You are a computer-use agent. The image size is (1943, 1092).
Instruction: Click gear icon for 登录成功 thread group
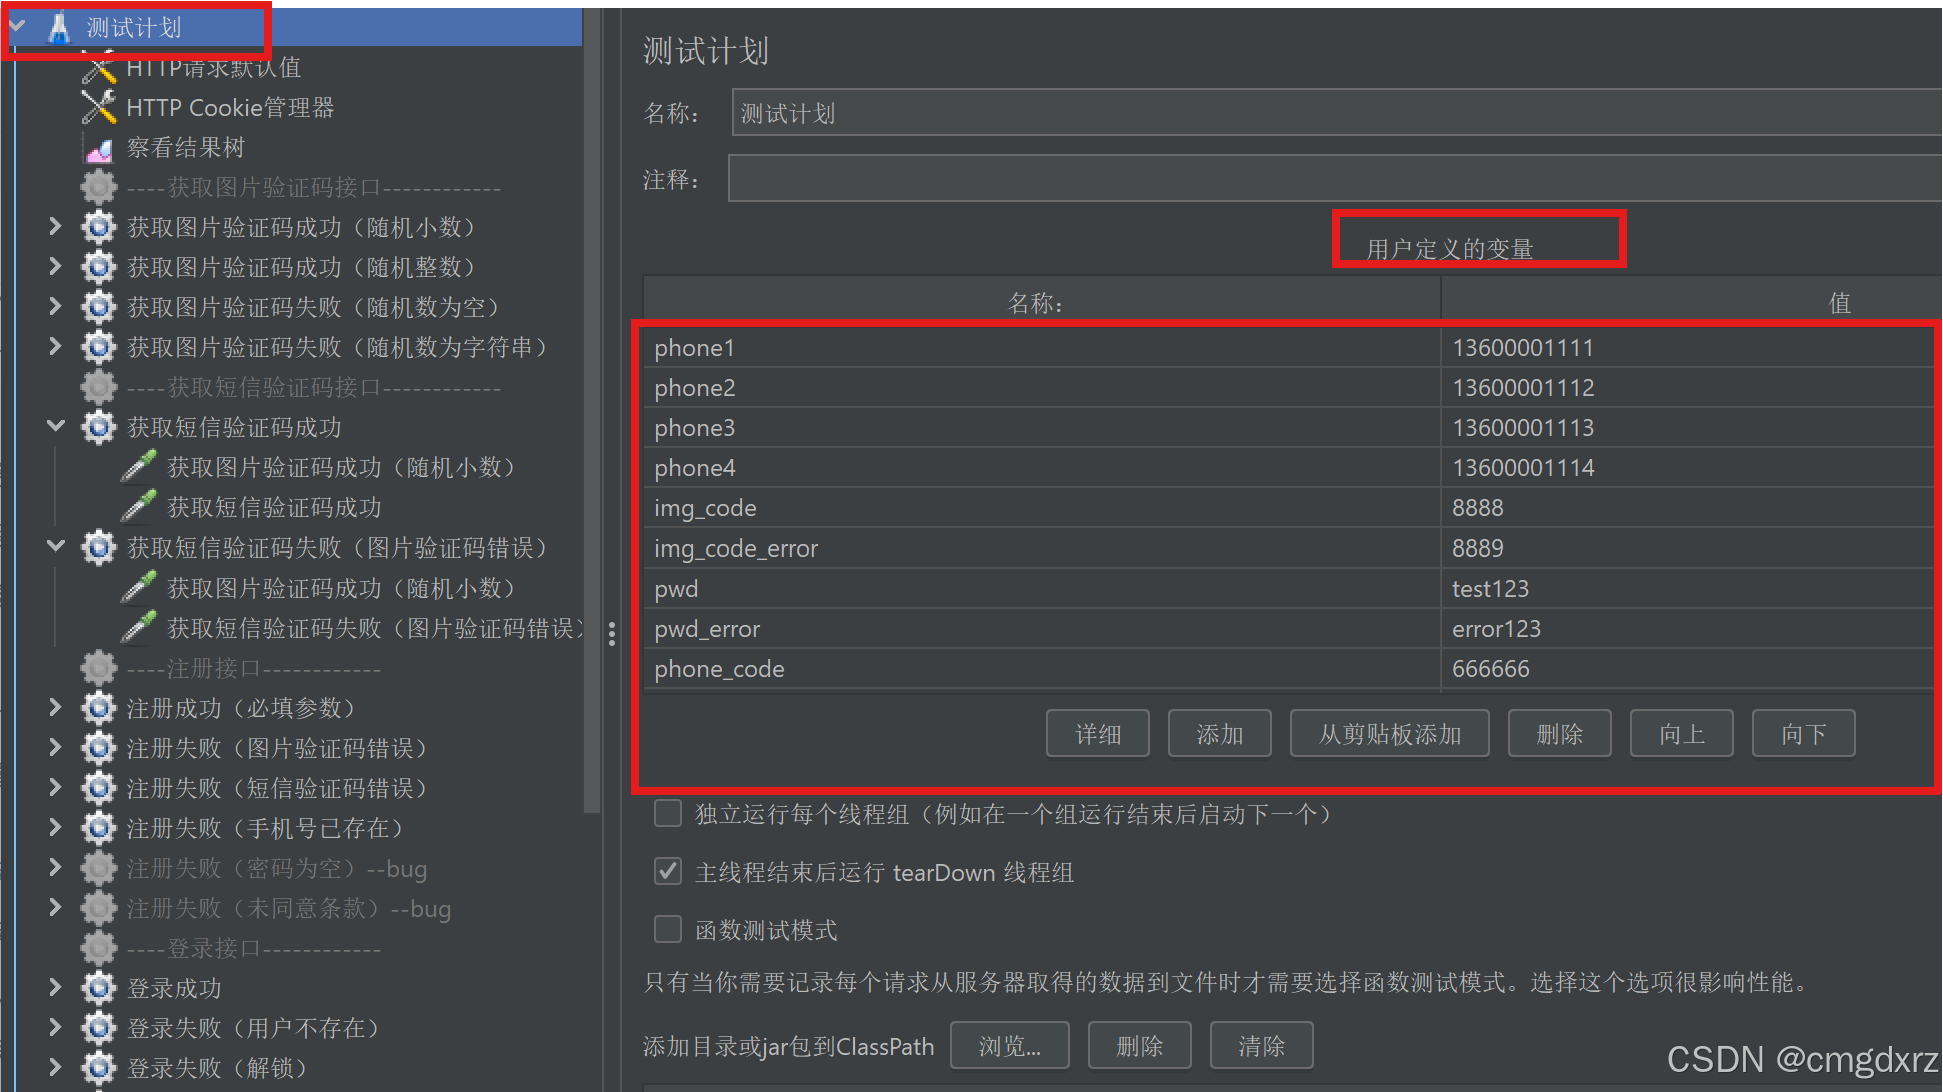[99, 988]
